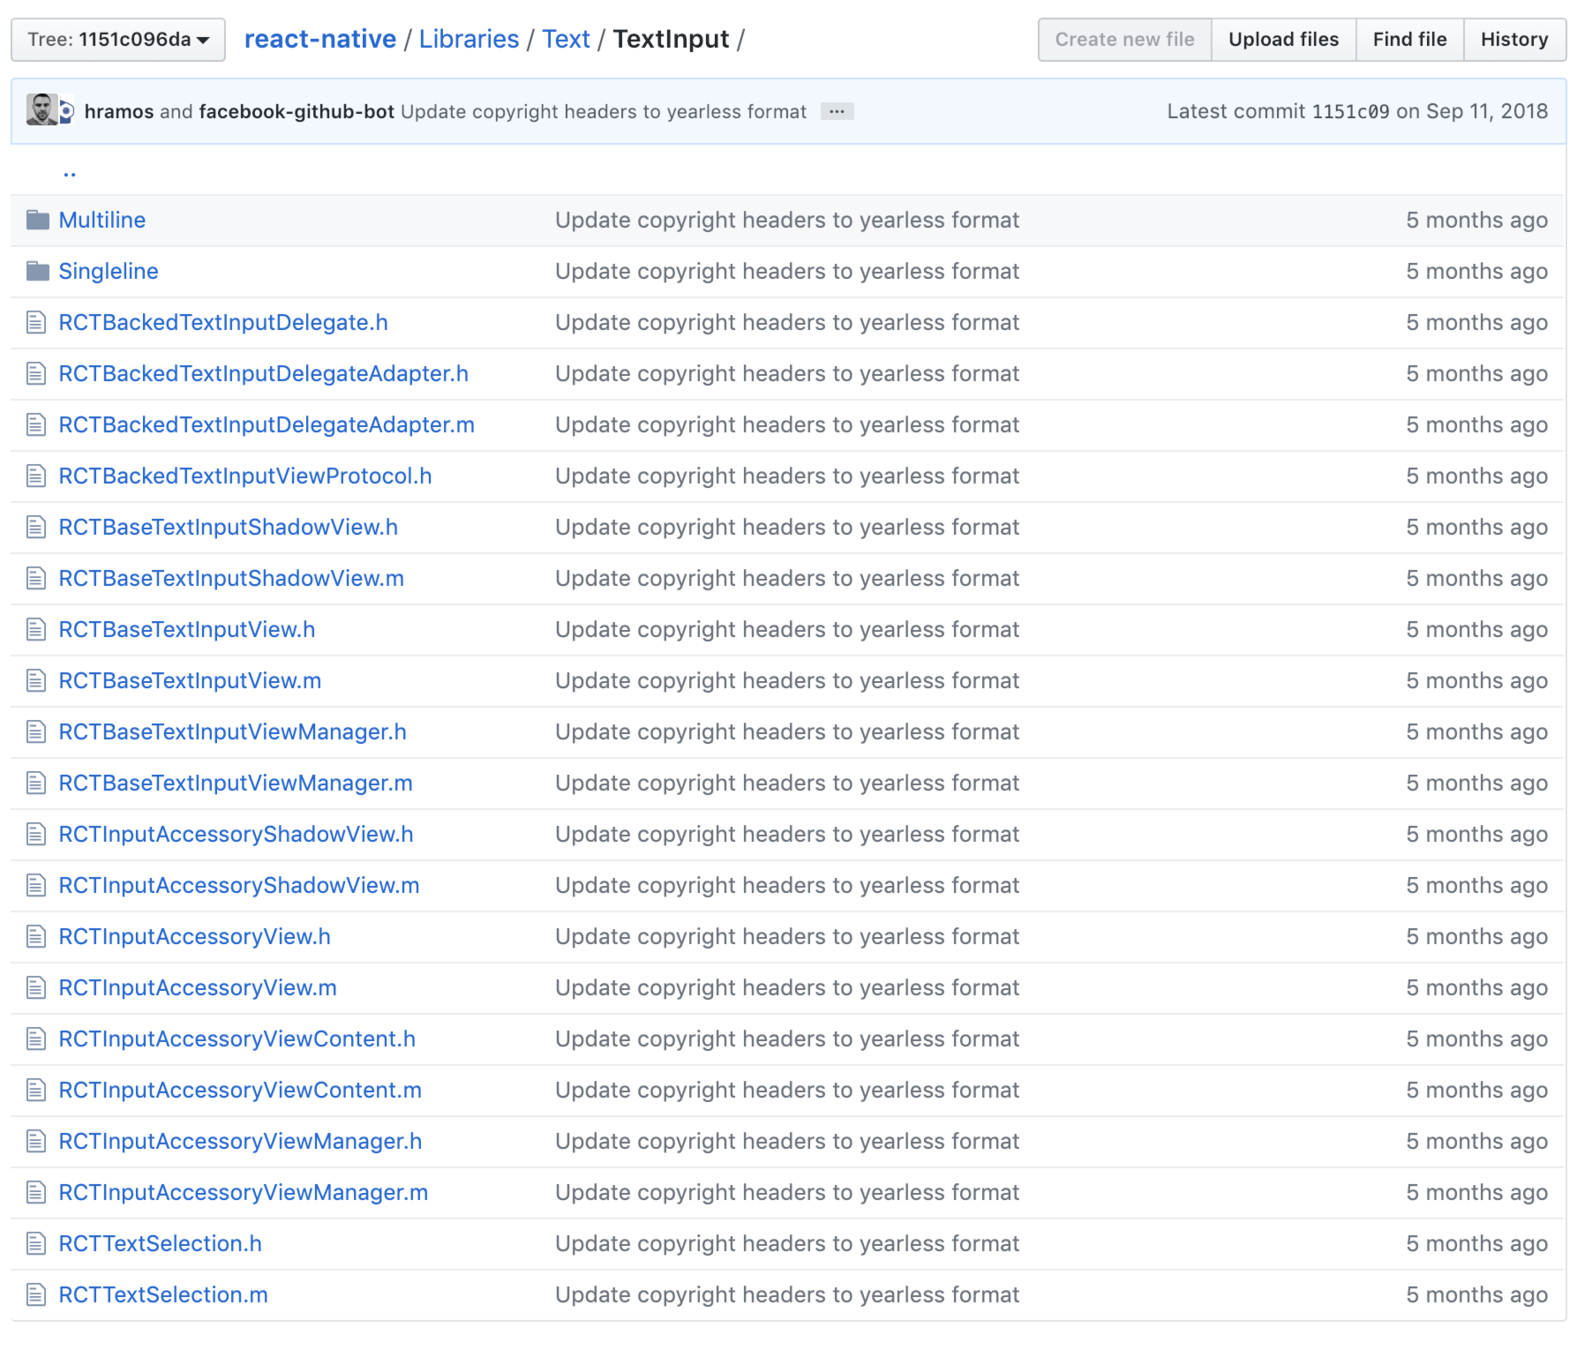The height and width of the screenshot is (1350, 1592).
Task: Open RCTInputAccessoryViewContent.m file
Action: (x=240, y=1090)
